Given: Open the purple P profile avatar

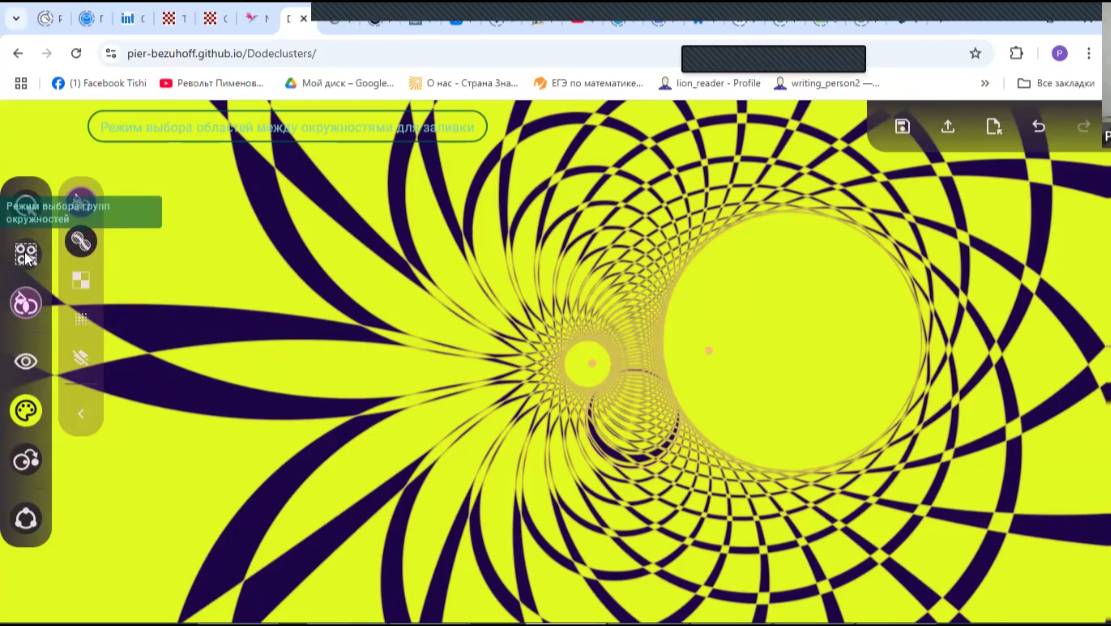Looking at the screenshot, I should [x=1059, y=53].
